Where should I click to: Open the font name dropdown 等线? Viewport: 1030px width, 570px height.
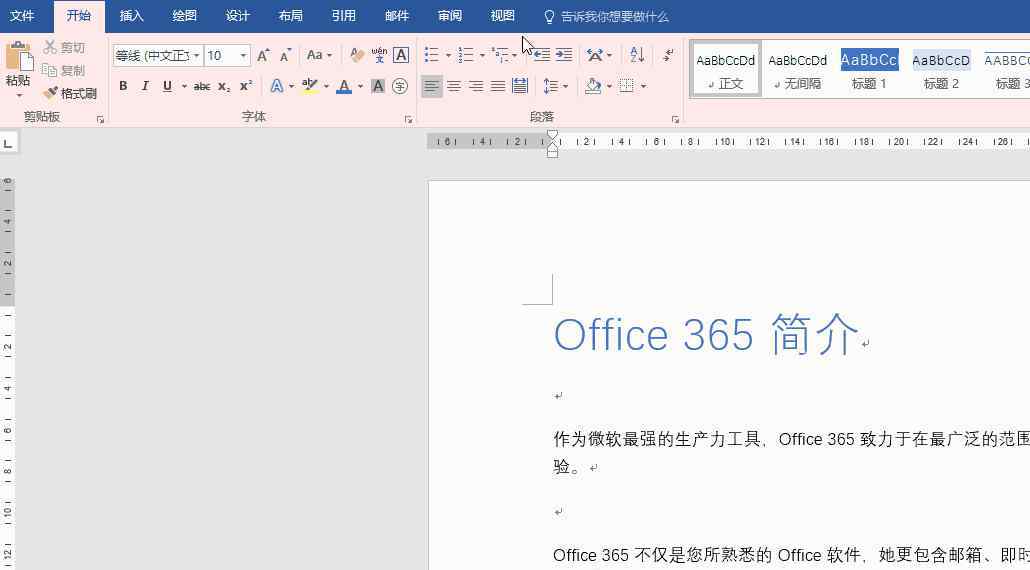click(196, 56)
